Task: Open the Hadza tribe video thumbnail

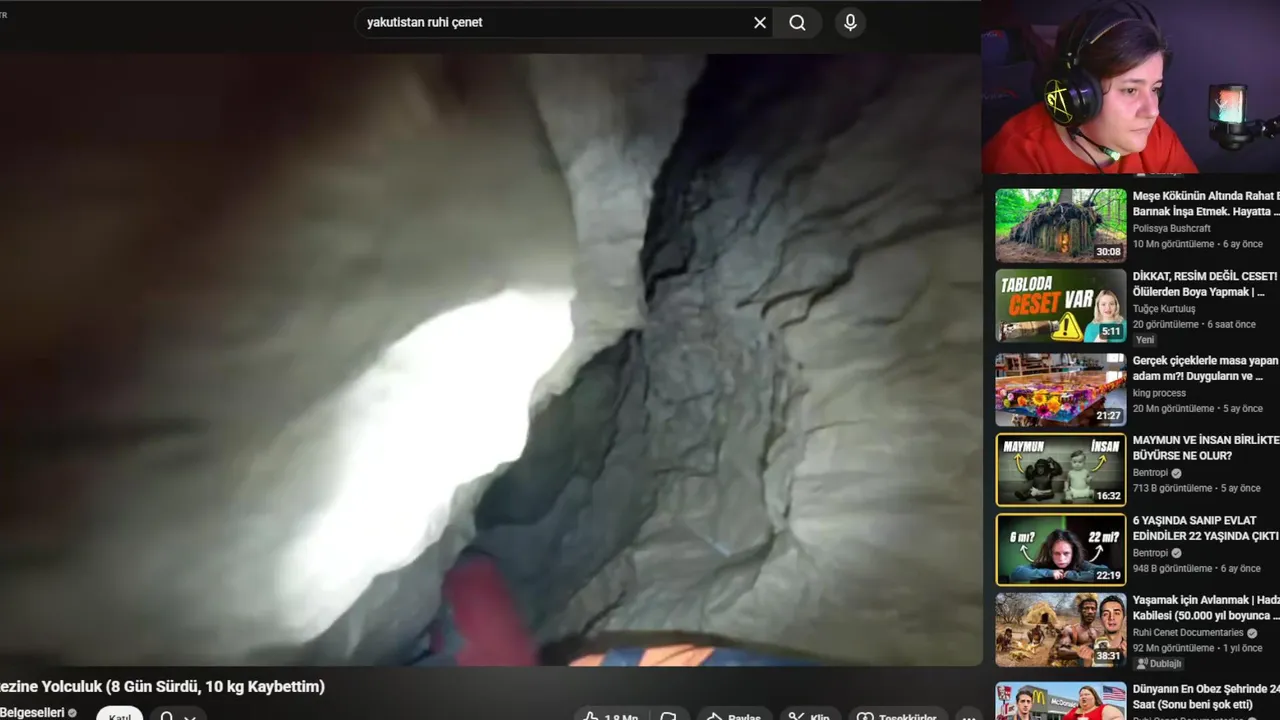Action: click(x=1061, y=630)
